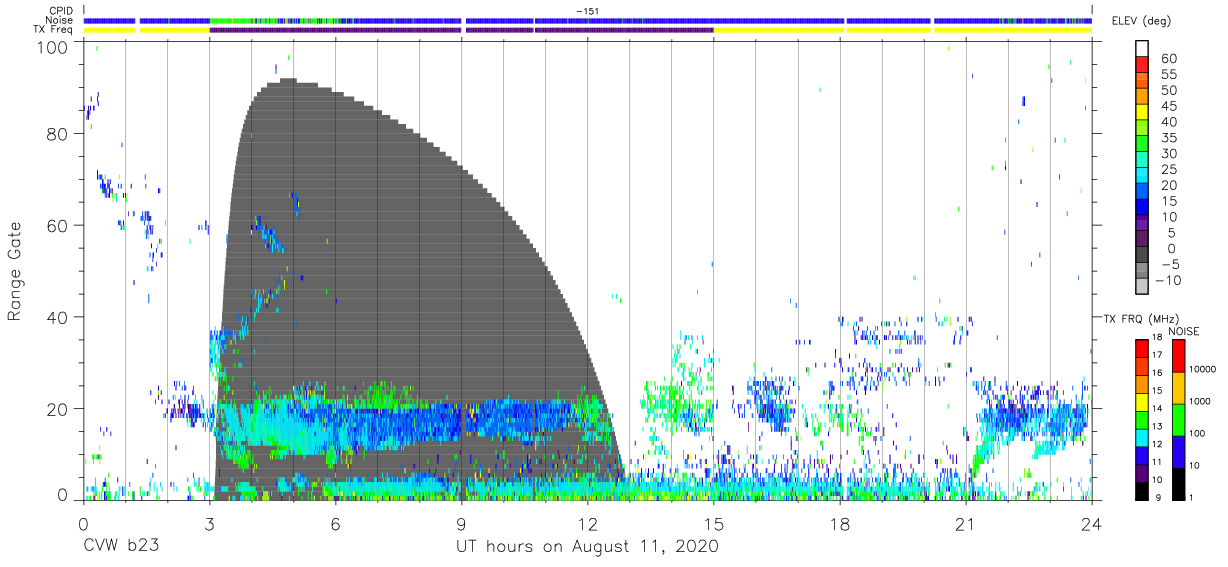Viewport: 1228px width, 567px height.
Task: Select the 'UT hours on August 11, 2020' label
Action: tap(587, 547)
